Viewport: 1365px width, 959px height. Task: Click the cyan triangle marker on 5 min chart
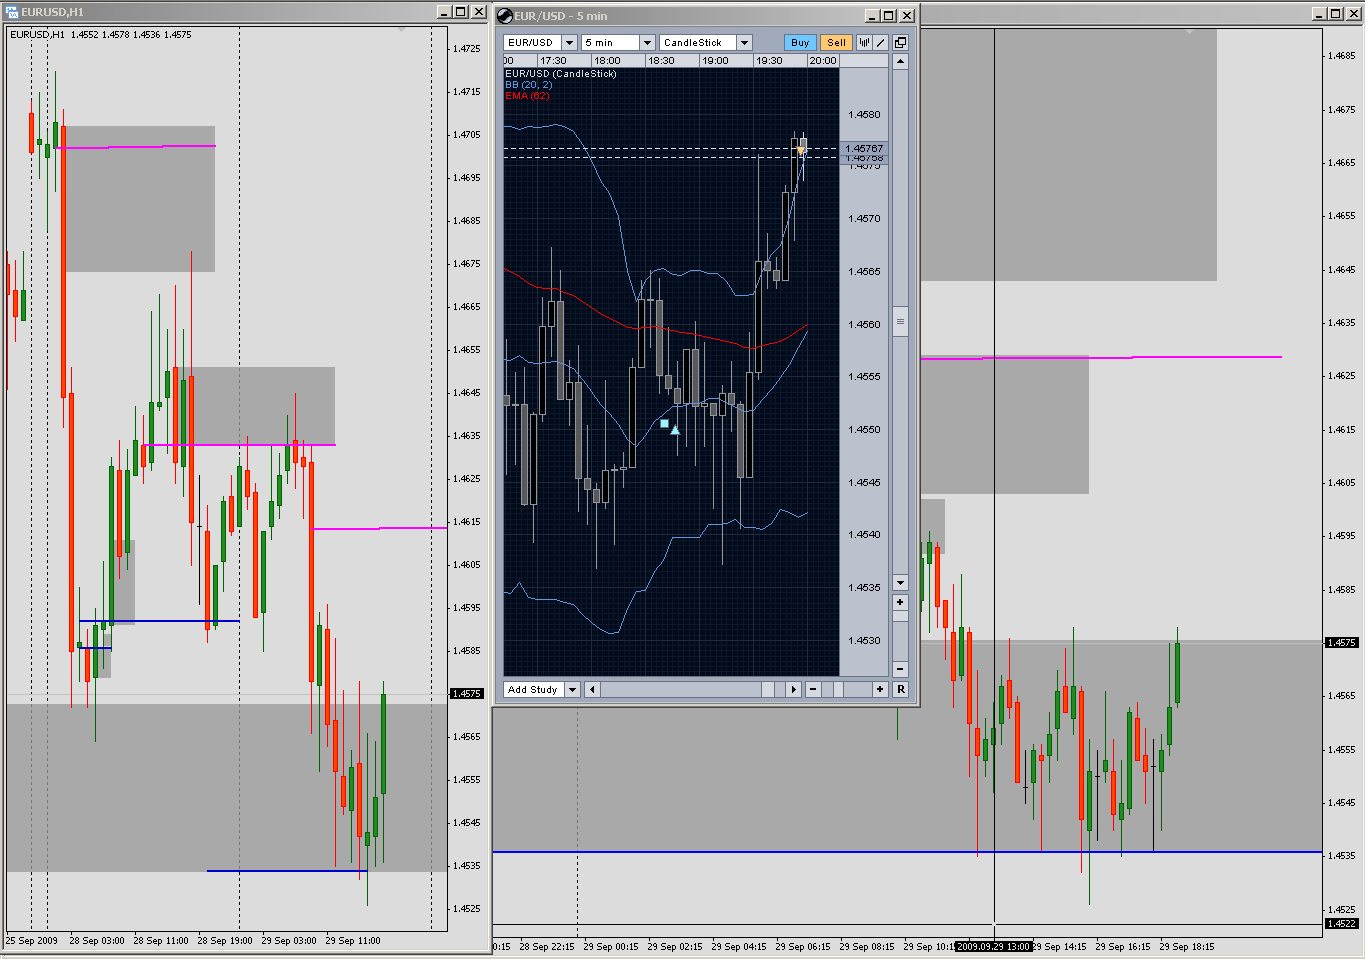(x=675, y=430)
